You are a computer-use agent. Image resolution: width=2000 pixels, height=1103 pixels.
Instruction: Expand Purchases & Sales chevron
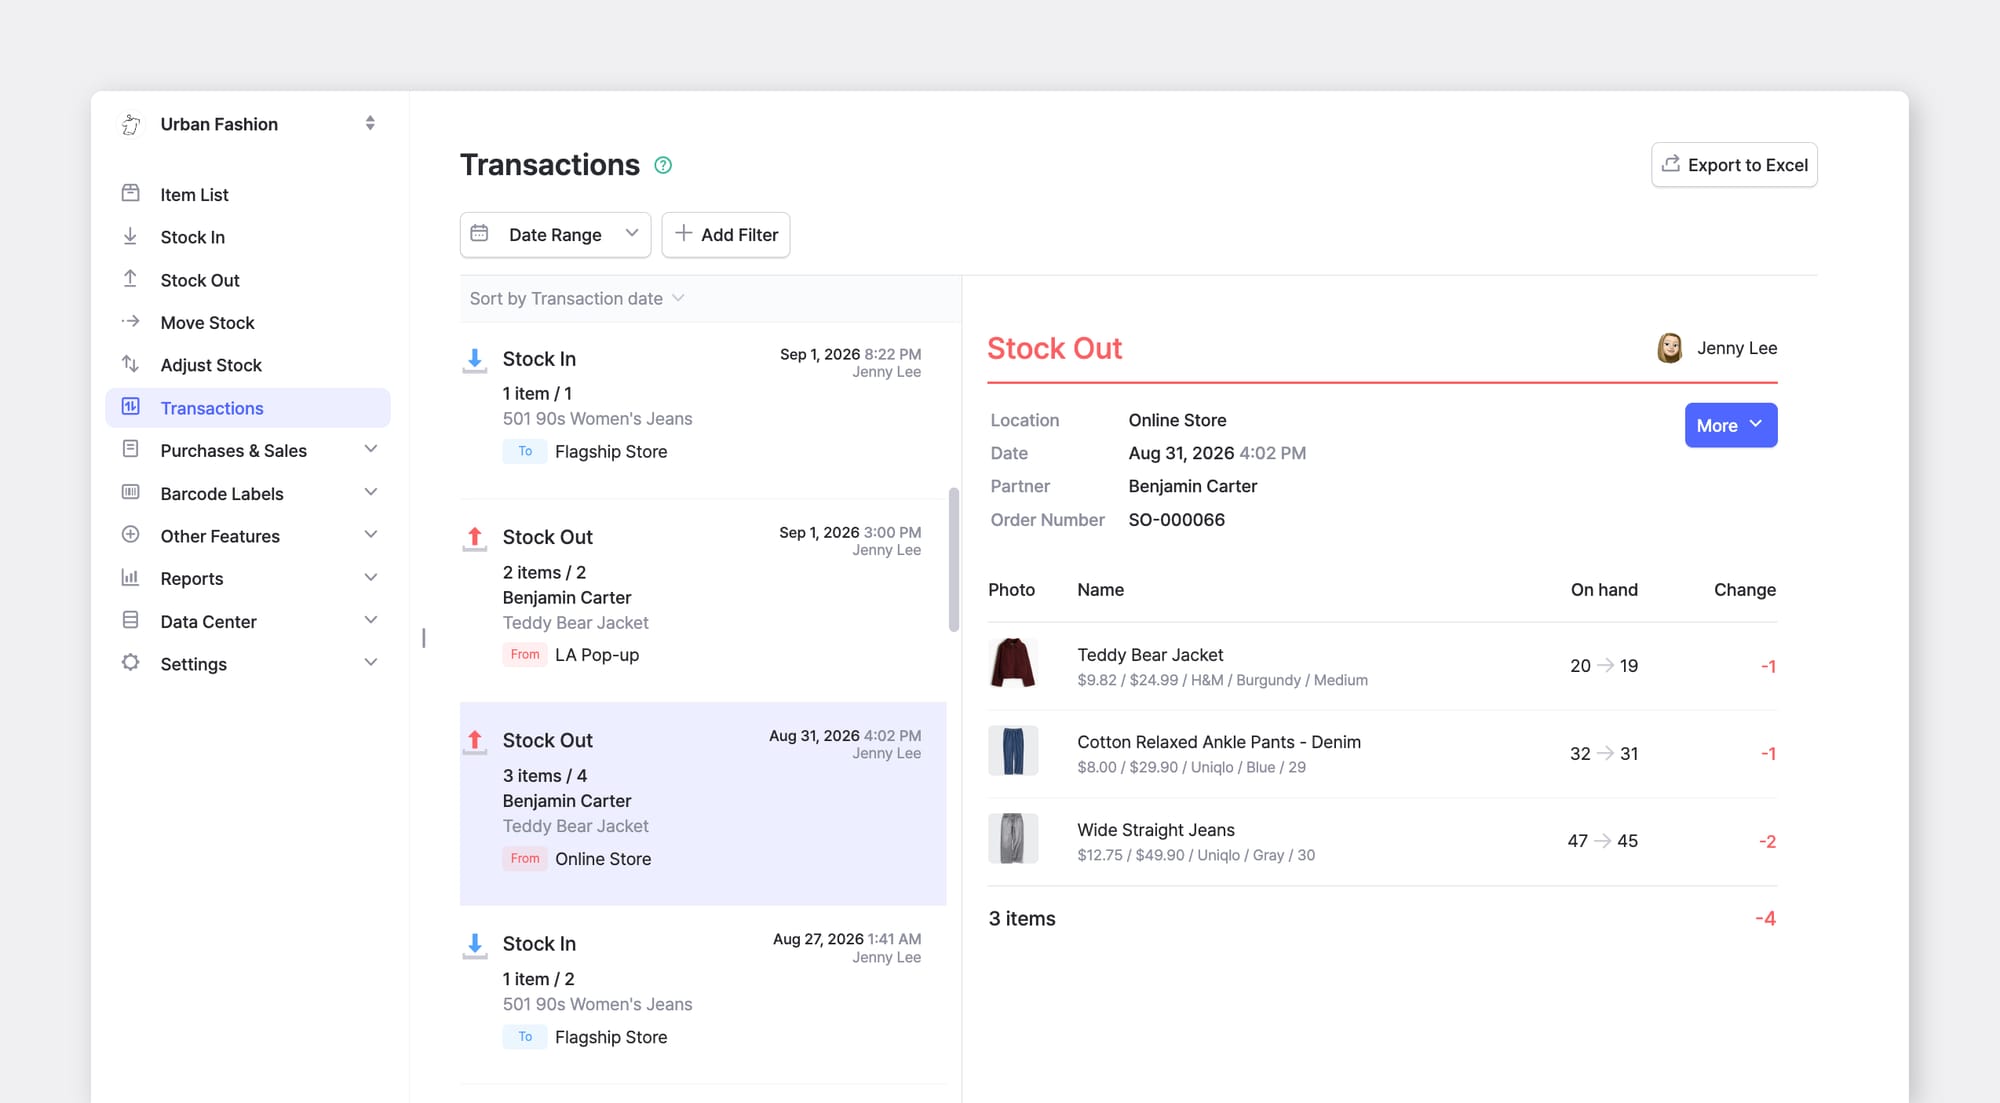371,449
